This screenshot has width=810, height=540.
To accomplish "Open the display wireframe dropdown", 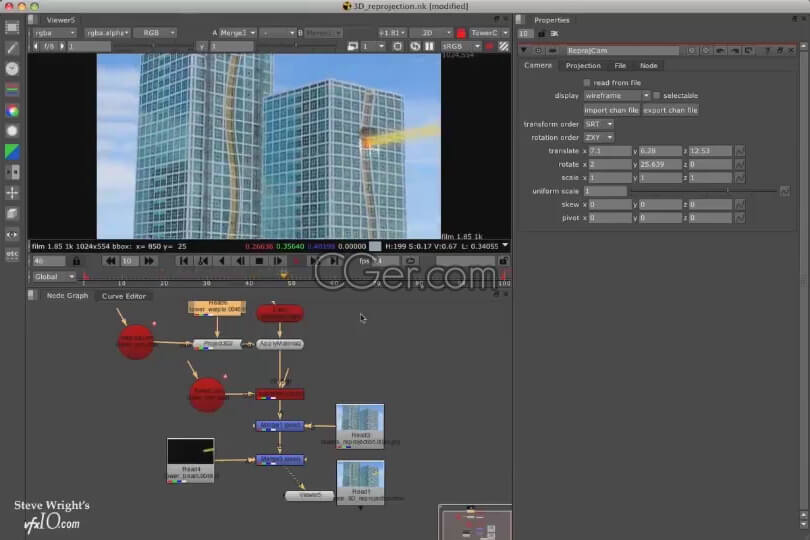I will click(616, 96).
